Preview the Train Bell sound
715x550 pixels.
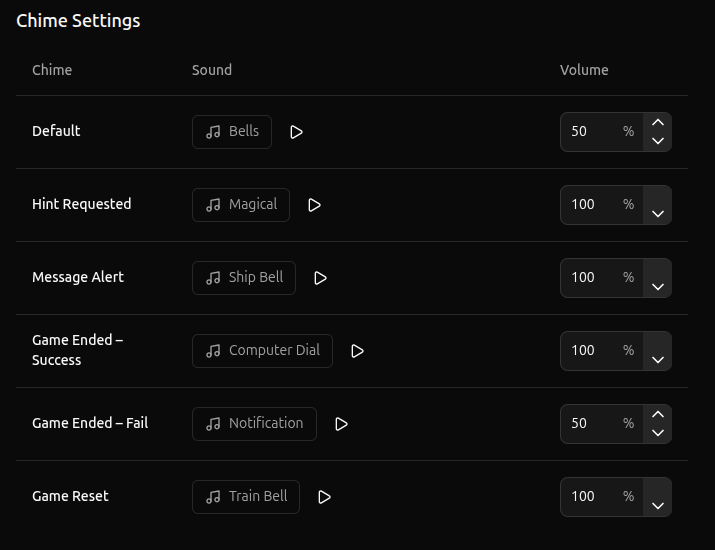[x=324, y=497]
